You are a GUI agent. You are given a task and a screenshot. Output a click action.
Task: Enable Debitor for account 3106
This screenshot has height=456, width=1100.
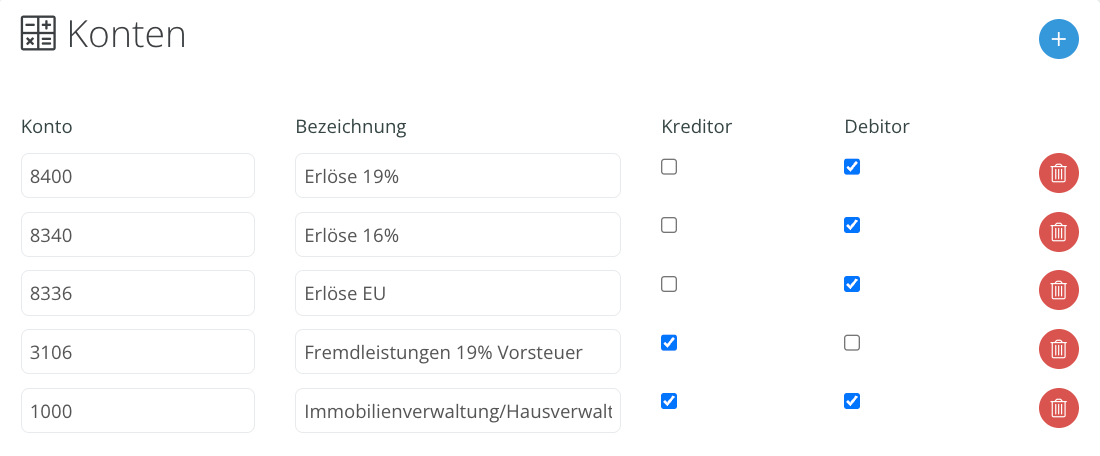pos(852,343)
